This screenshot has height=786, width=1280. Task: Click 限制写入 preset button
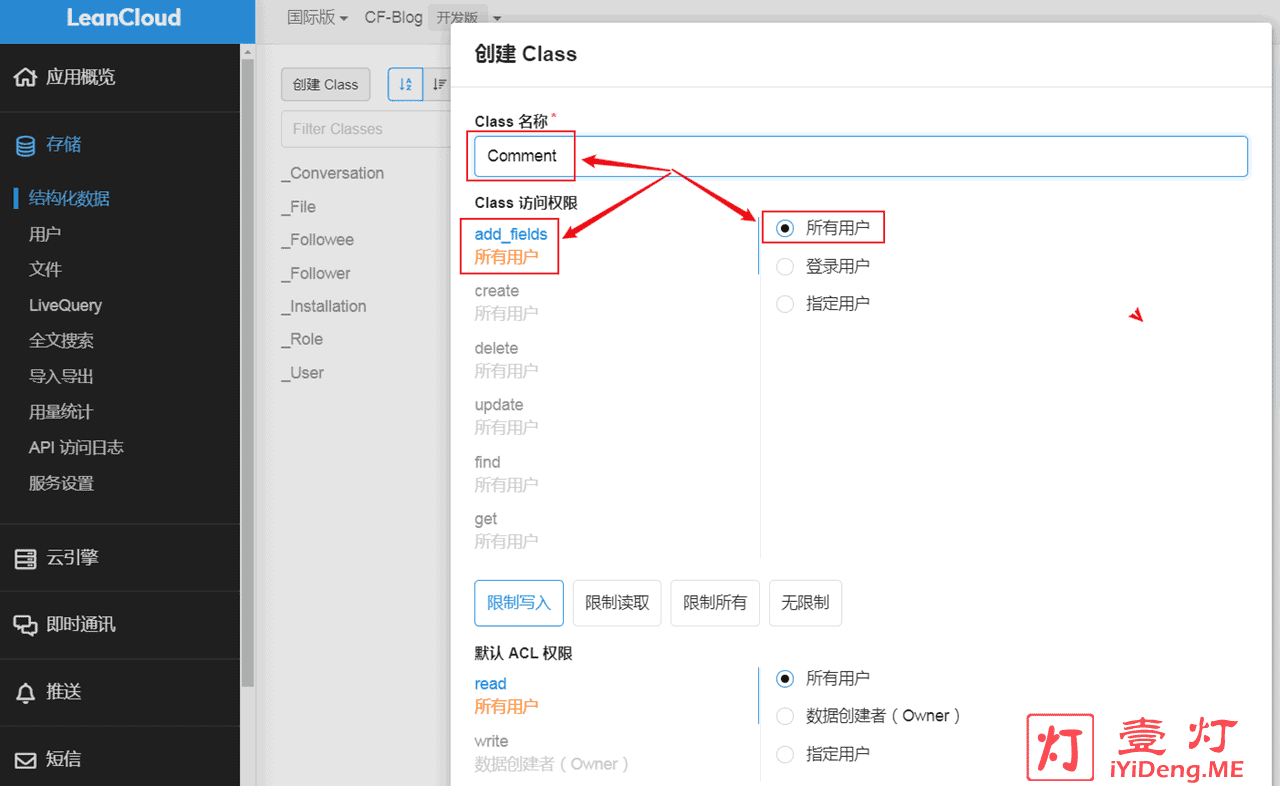(x=519, y=603)
